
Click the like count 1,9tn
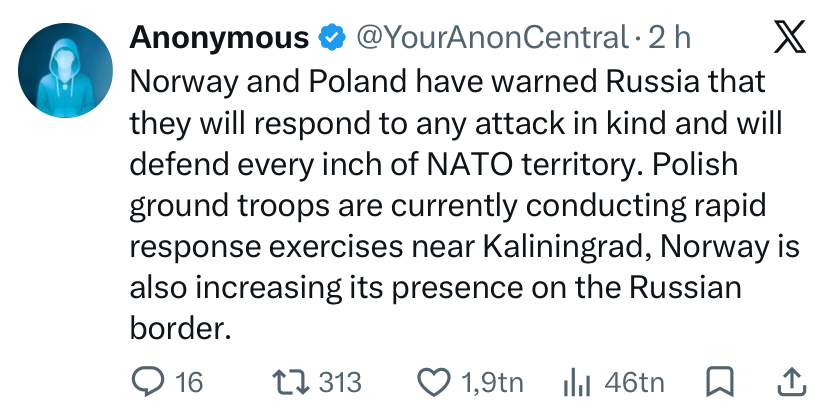(x=492, y=382)
